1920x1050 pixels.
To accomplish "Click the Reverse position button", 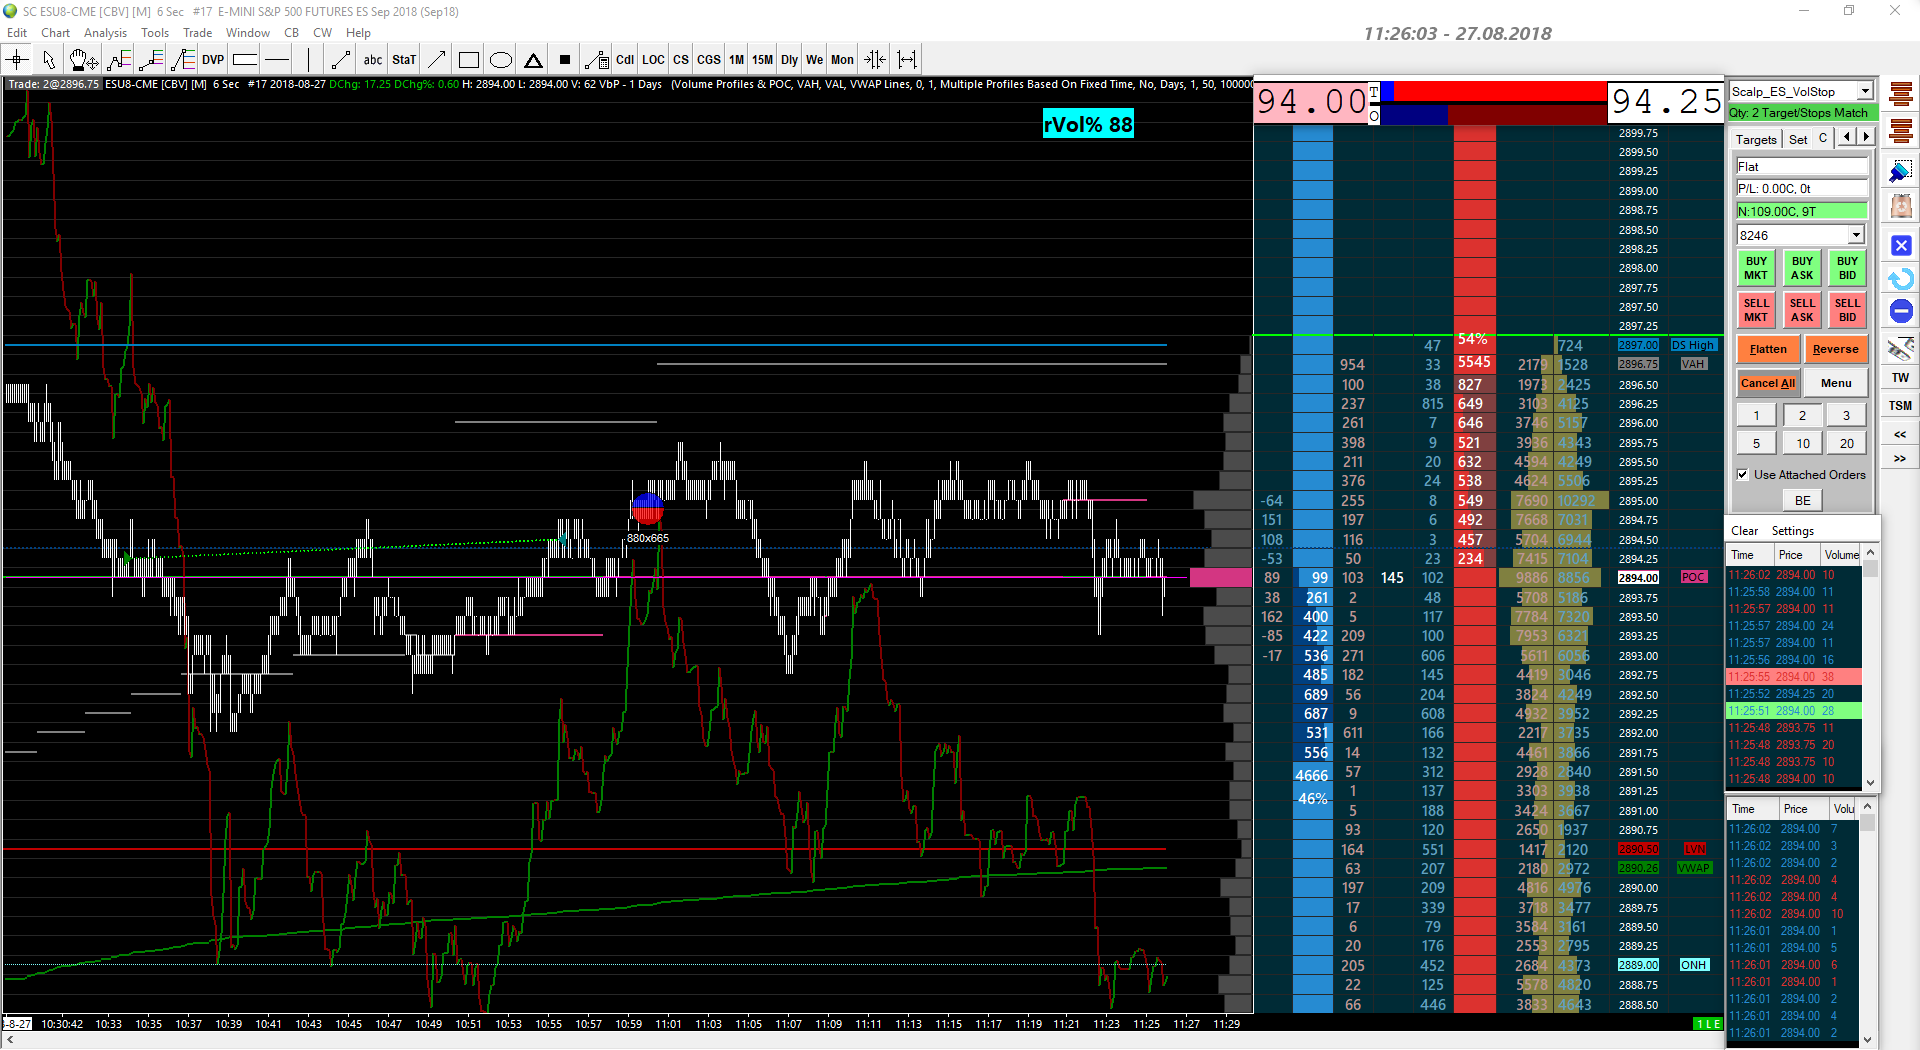I will click(1835, 349).
